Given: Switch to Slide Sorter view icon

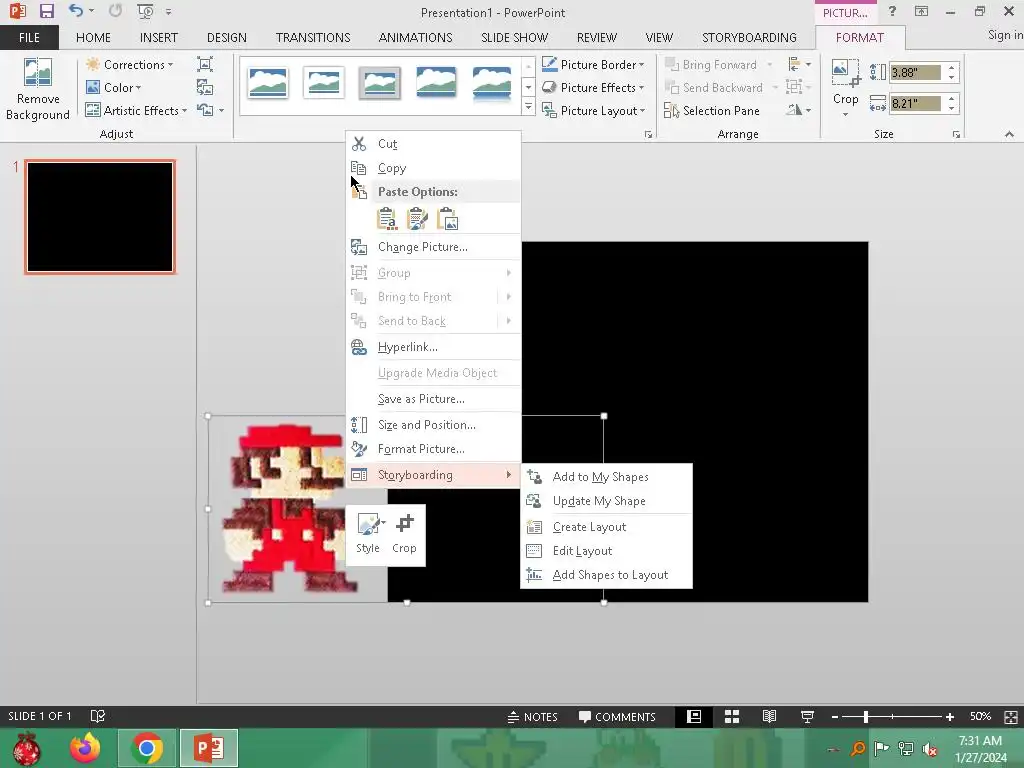Looking at the screenshot, I should [732, 716].
